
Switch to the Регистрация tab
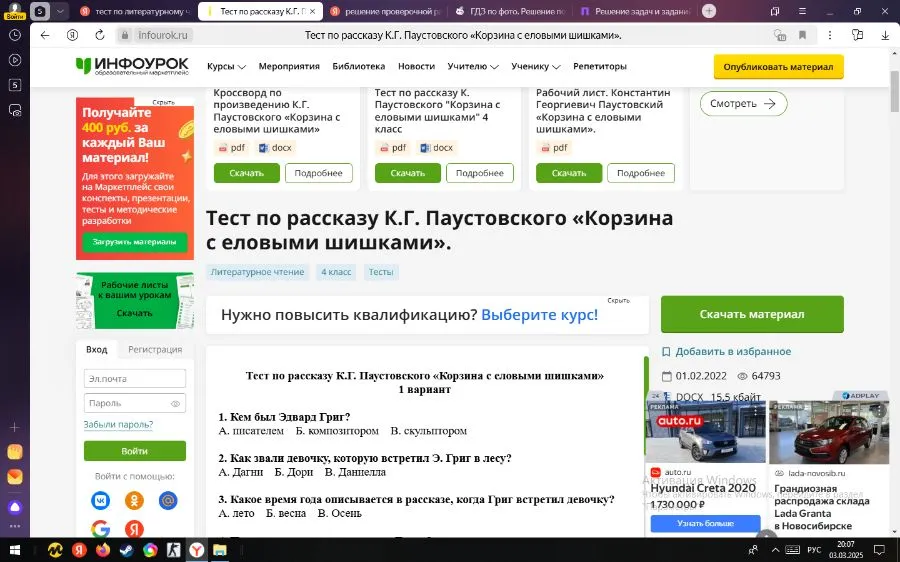click(x=155, y=349)
